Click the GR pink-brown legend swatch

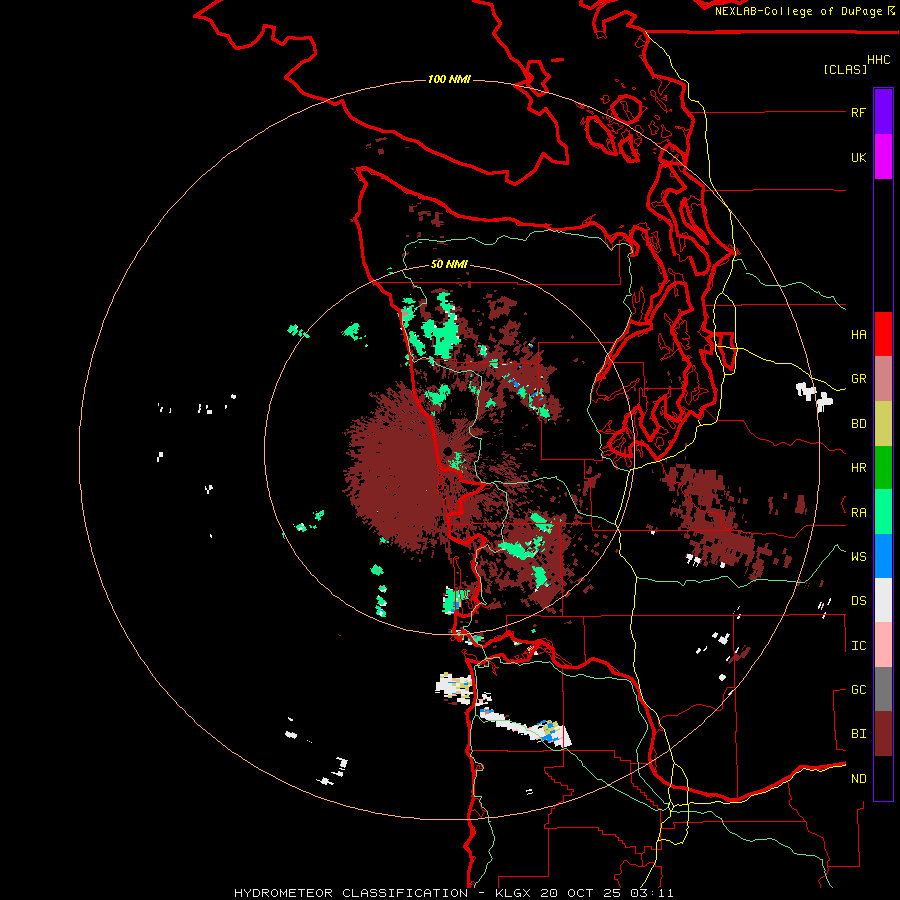click(x=883, y=378)
